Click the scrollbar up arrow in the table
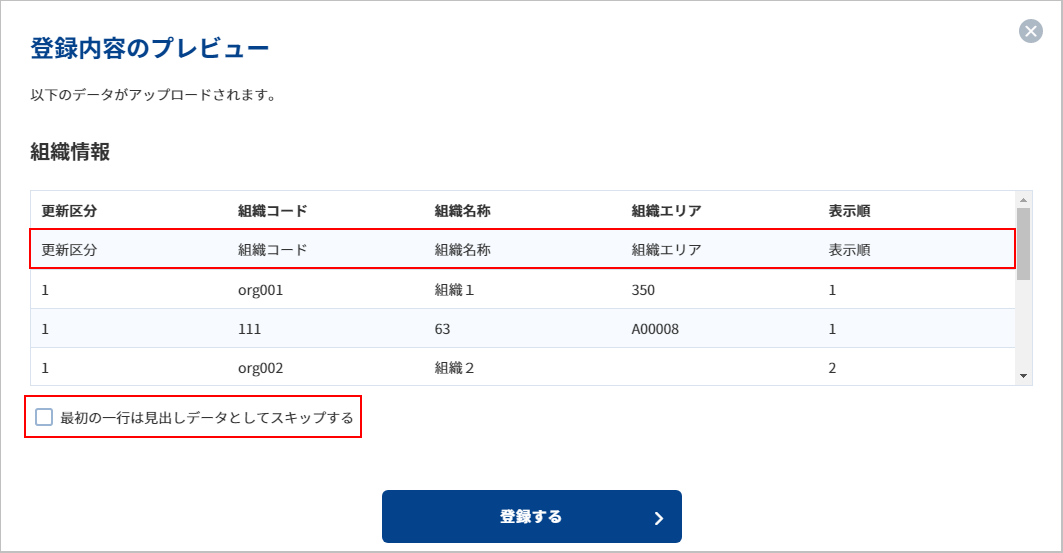Image resolution: width=1063 pixels, height=553 pixels. [x=1024, y=200]
